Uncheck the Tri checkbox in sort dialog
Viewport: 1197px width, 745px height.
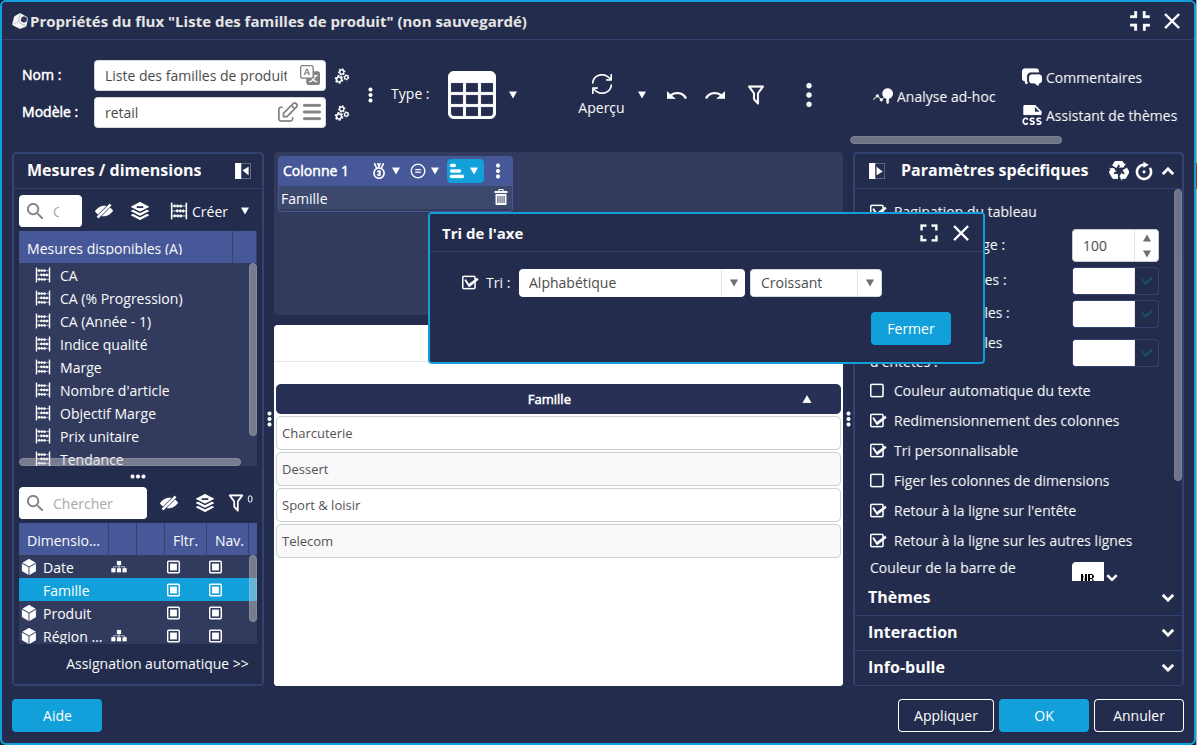click(469, 283)
